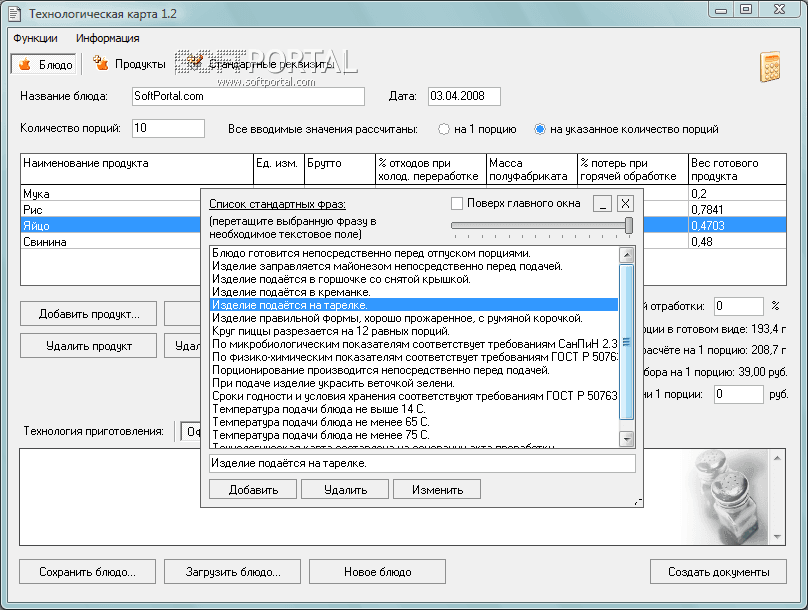Screen dimensions: 808x610
Task: Click the 'Вес готового продукта' column header
Action: 737,169
